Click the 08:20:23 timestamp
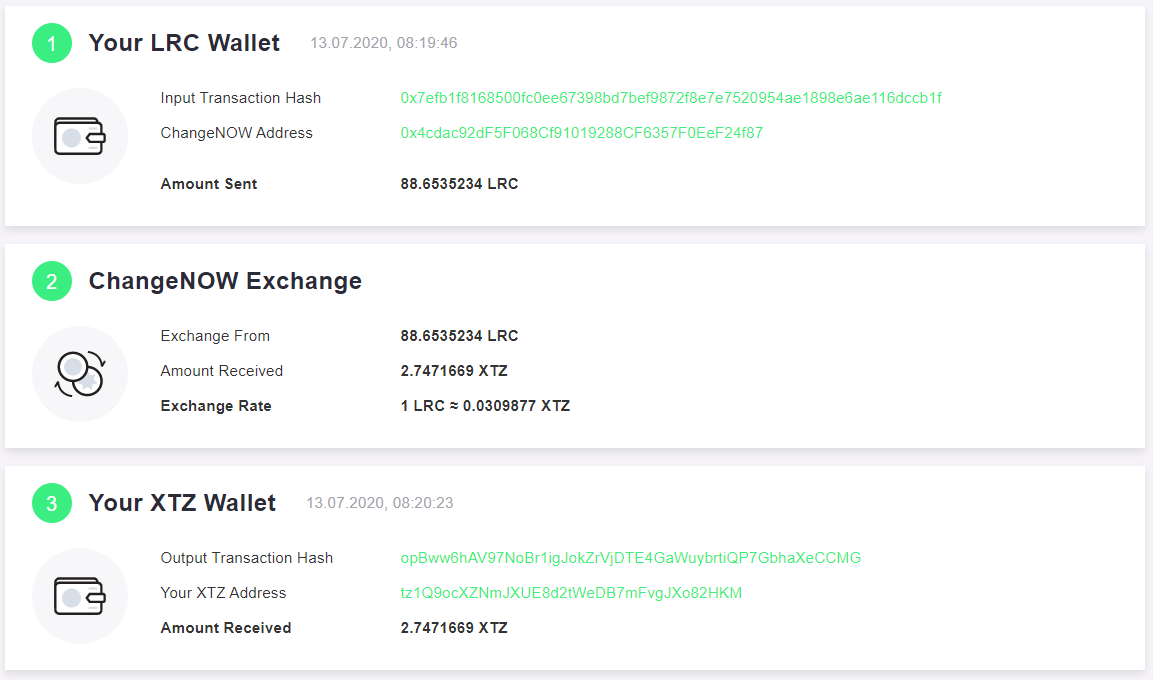This screenshot has width=1153, height=680. [379, 503]
